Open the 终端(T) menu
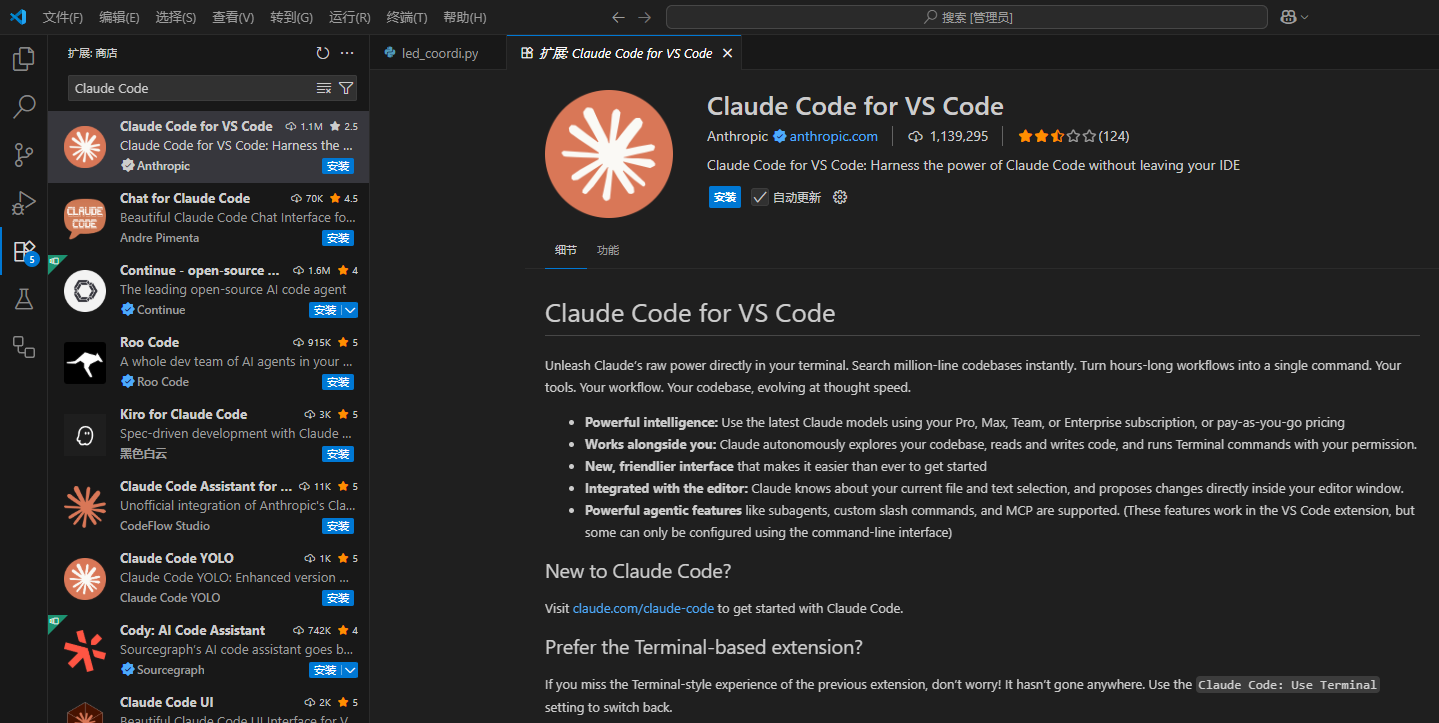1439x723 pixels. coord(406,17)
